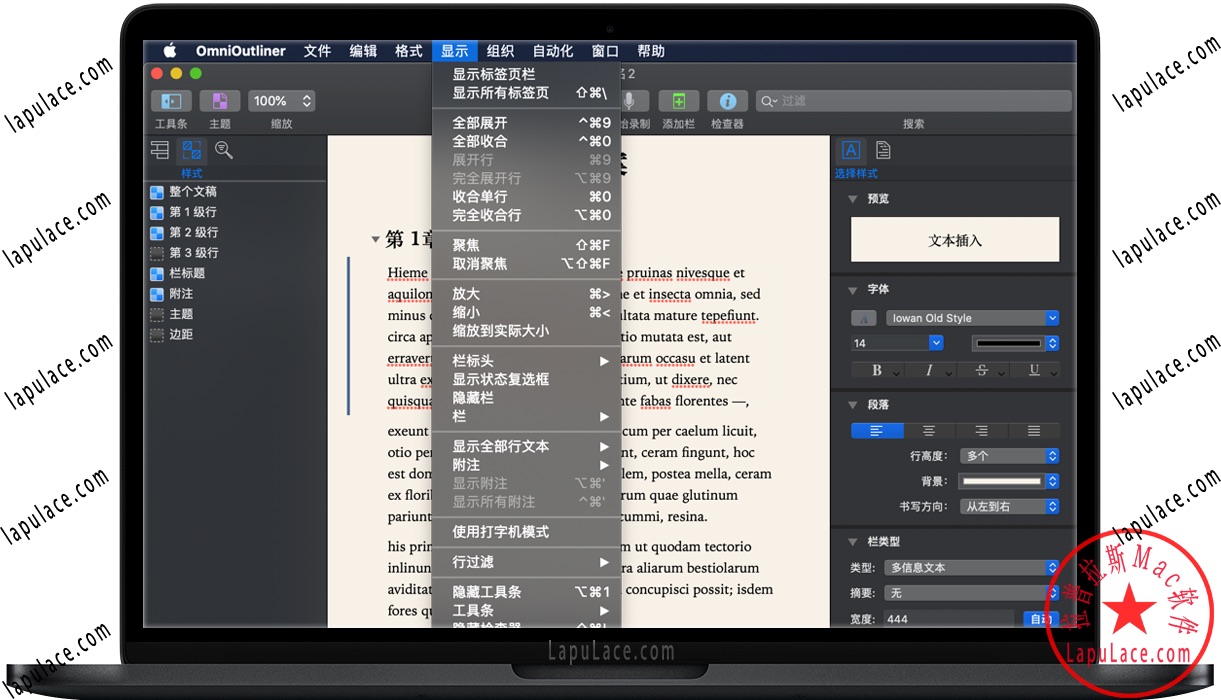Open the 帮助 menu in menu bar
The image size is (1221, 700).
(x=651, y=51)
